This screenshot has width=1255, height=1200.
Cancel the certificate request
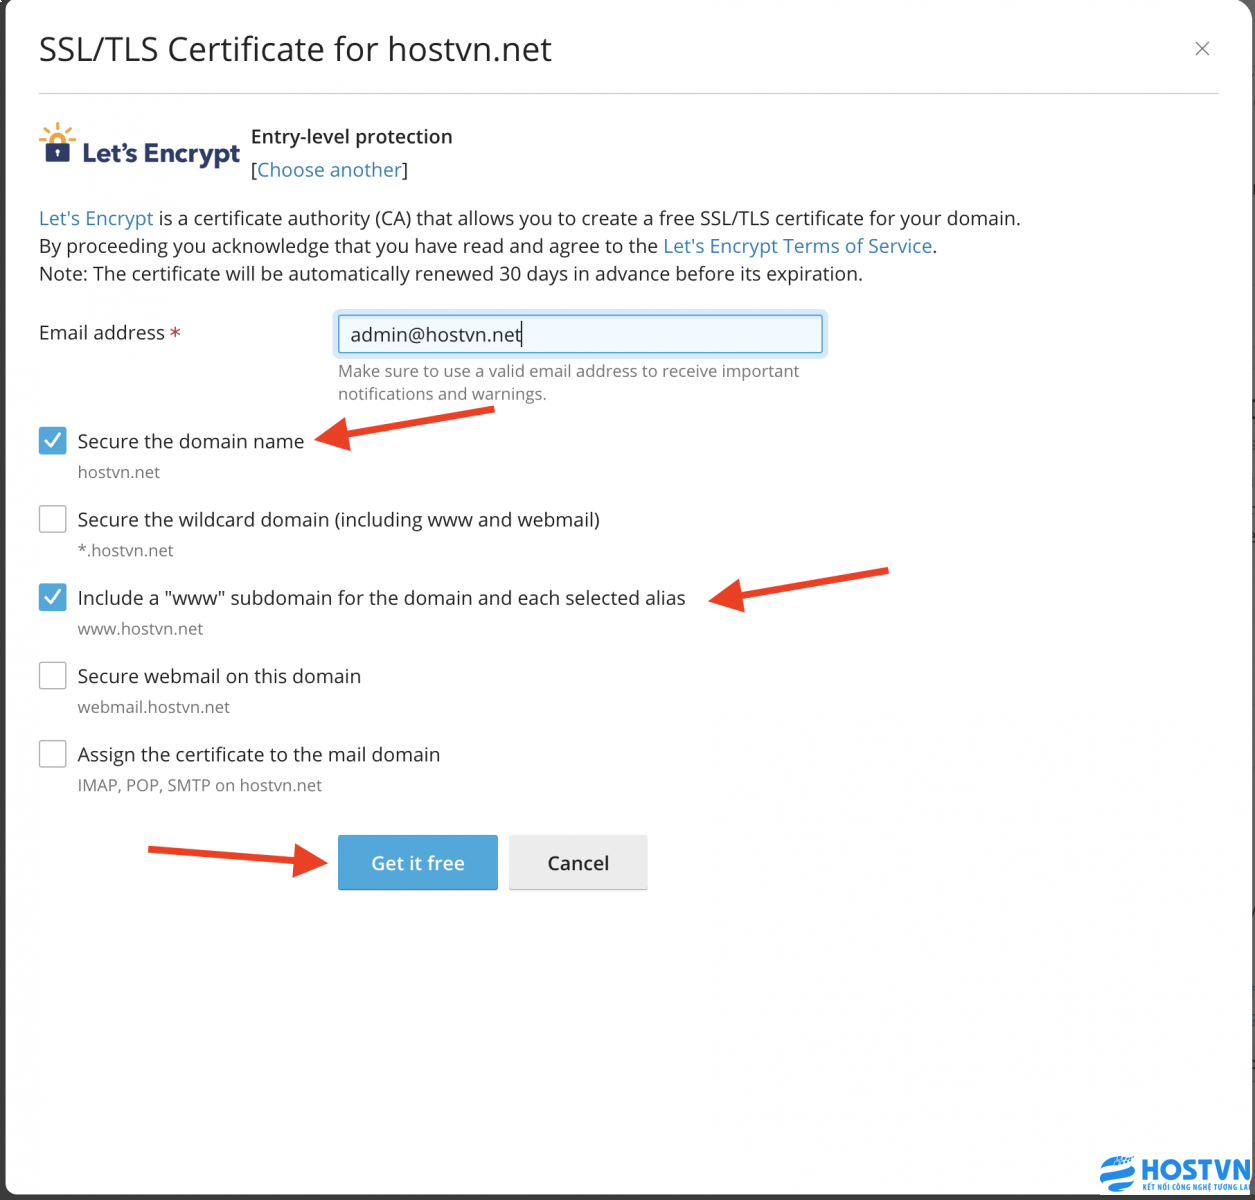(x=578, y=862)
